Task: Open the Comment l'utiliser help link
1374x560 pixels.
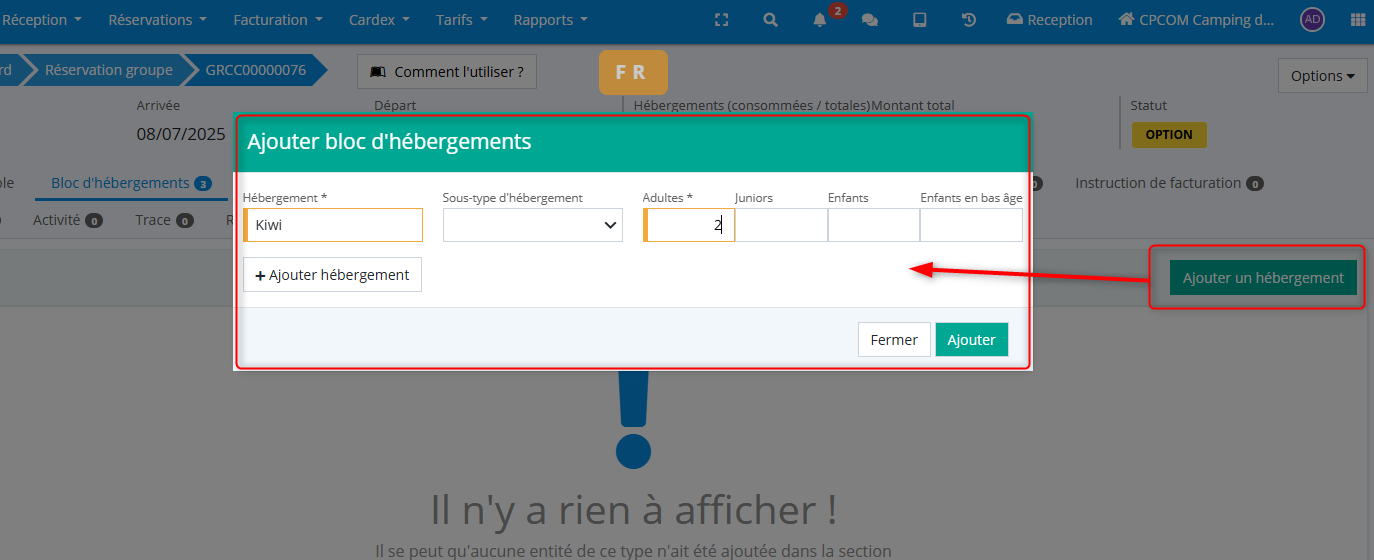Action: pyautogui.click(x=447, y=72)
